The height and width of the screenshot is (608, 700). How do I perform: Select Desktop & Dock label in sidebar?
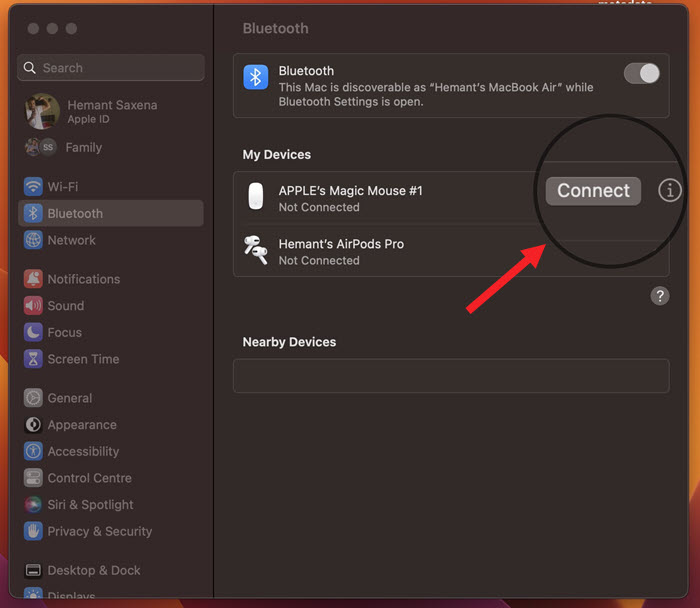point(94,570)
